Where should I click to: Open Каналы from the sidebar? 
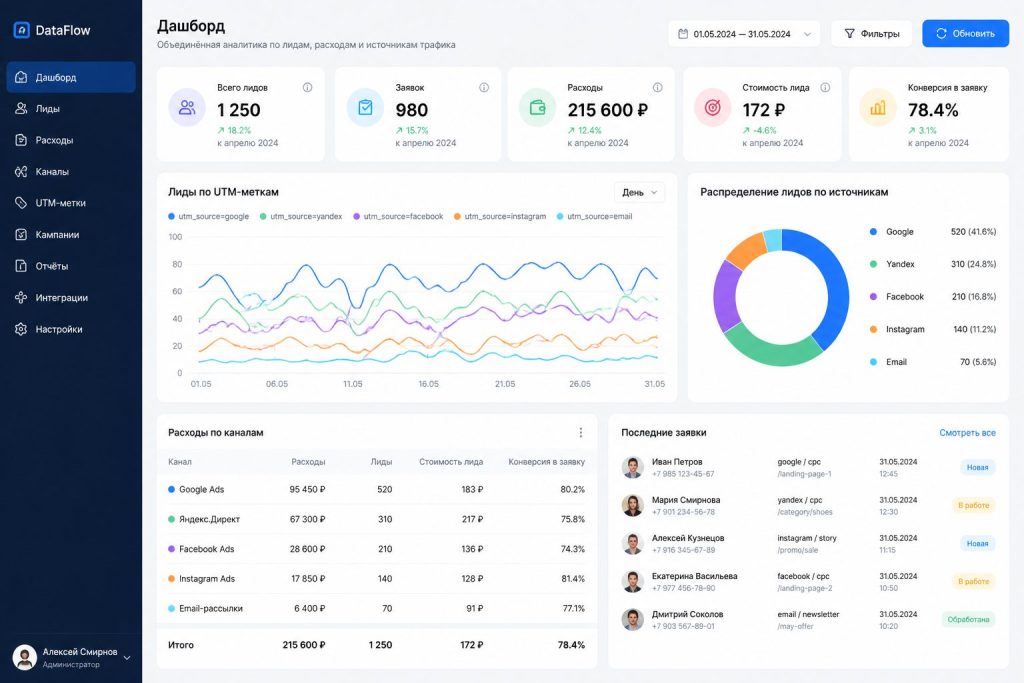pos(71,172)
